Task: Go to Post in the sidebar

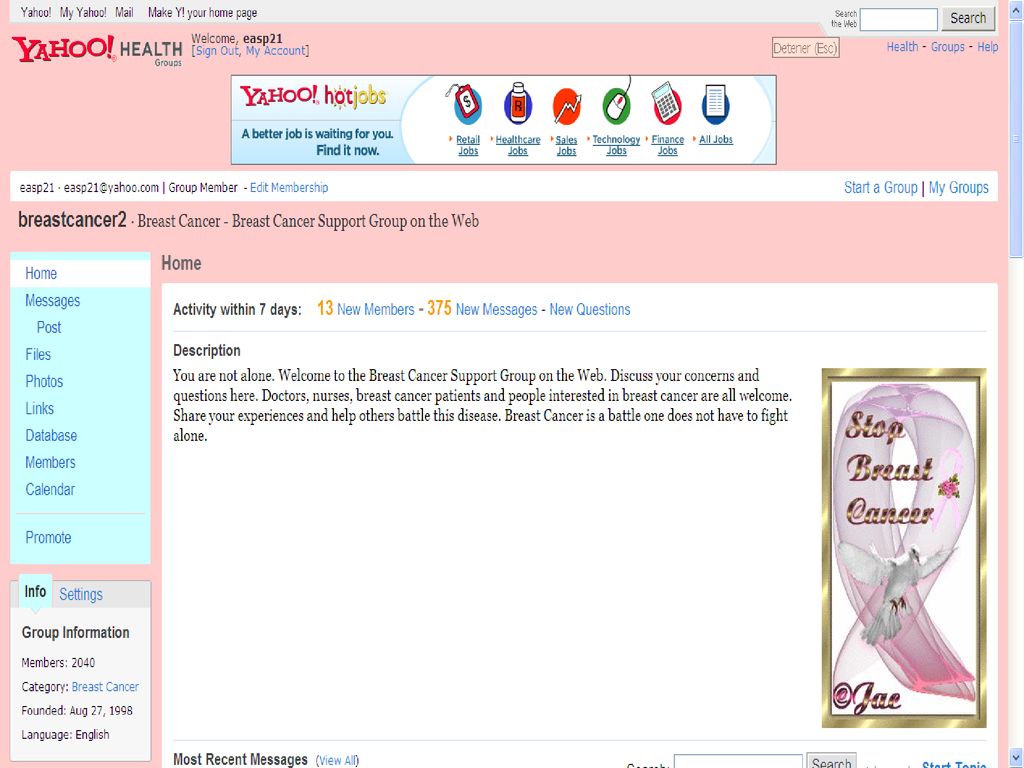Action: point(49,327)
